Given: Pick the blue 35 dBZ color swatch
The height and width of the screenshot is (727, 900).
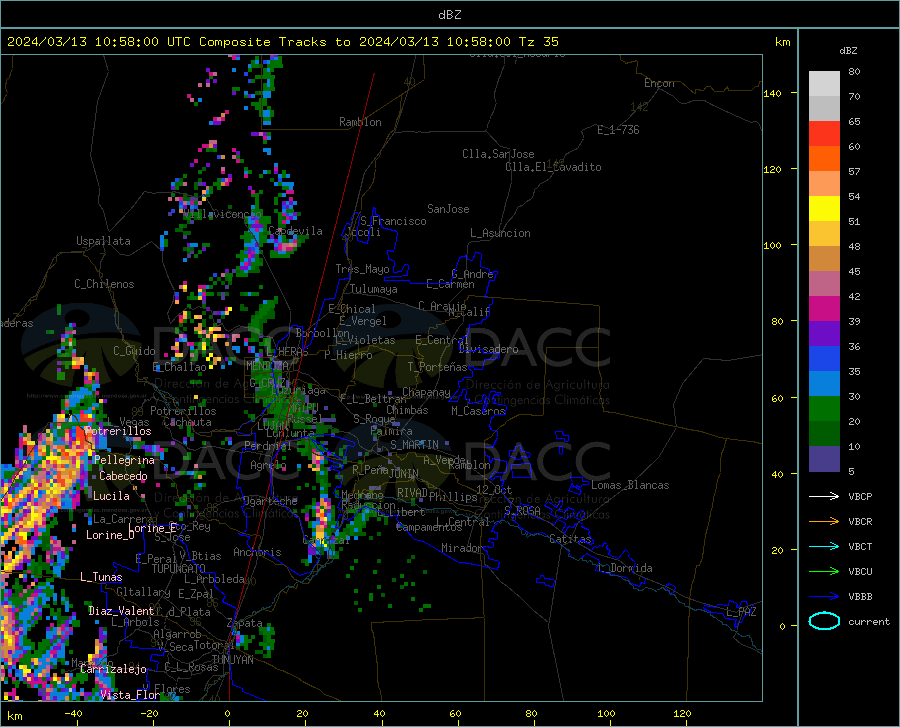Looking at the screenshot, I should pos(824,359).
